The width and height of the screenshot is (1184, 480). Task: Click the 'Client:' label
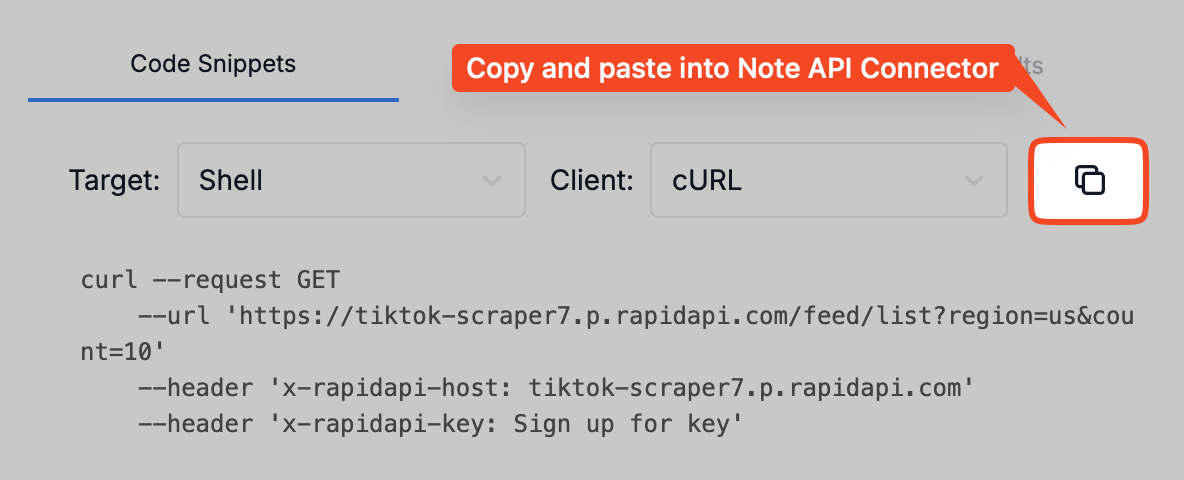(x=591, y=181)
